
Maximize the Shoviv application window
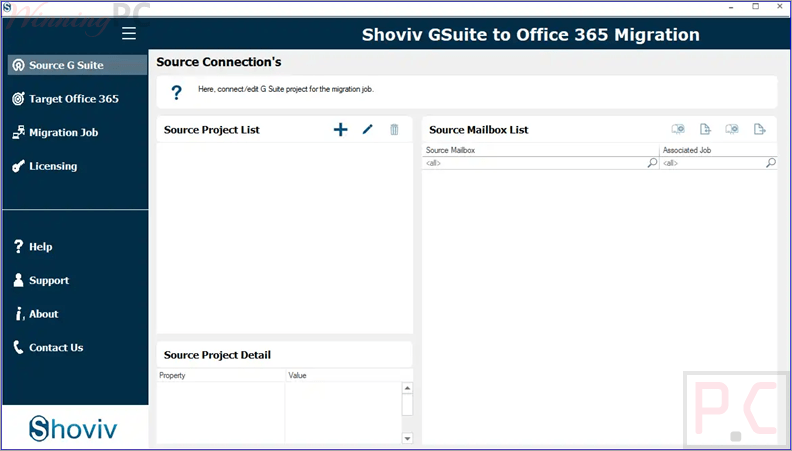(x=756, y=7)
